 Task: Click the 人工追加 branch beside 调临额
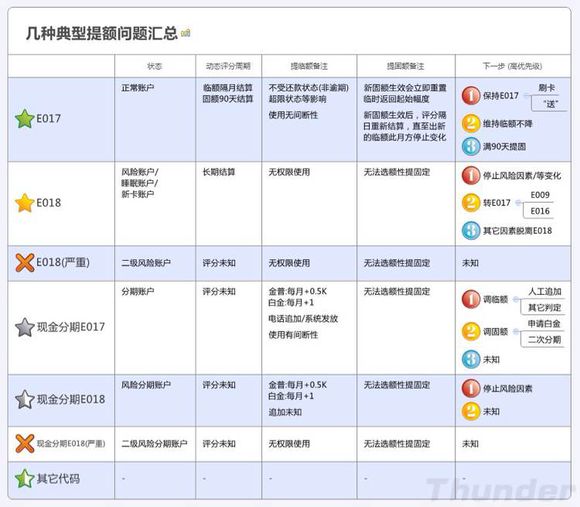tap(545, 291)
